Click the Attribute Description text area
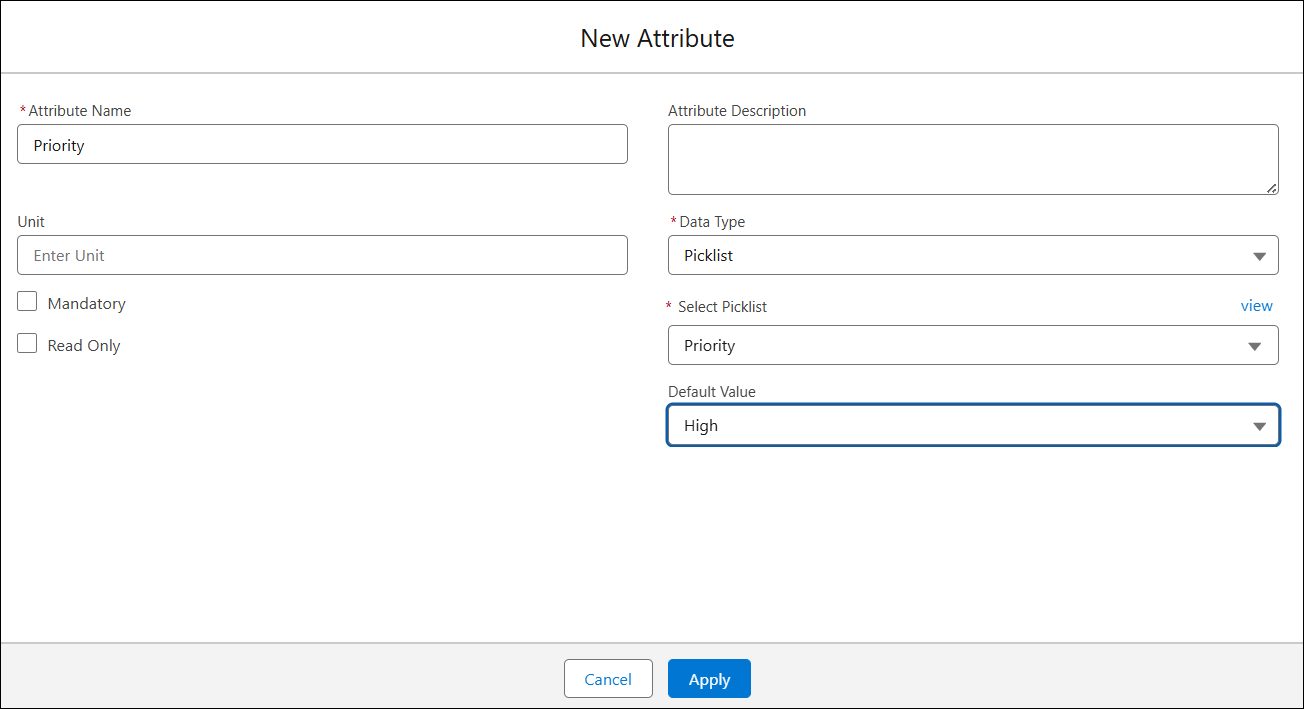 973,159
